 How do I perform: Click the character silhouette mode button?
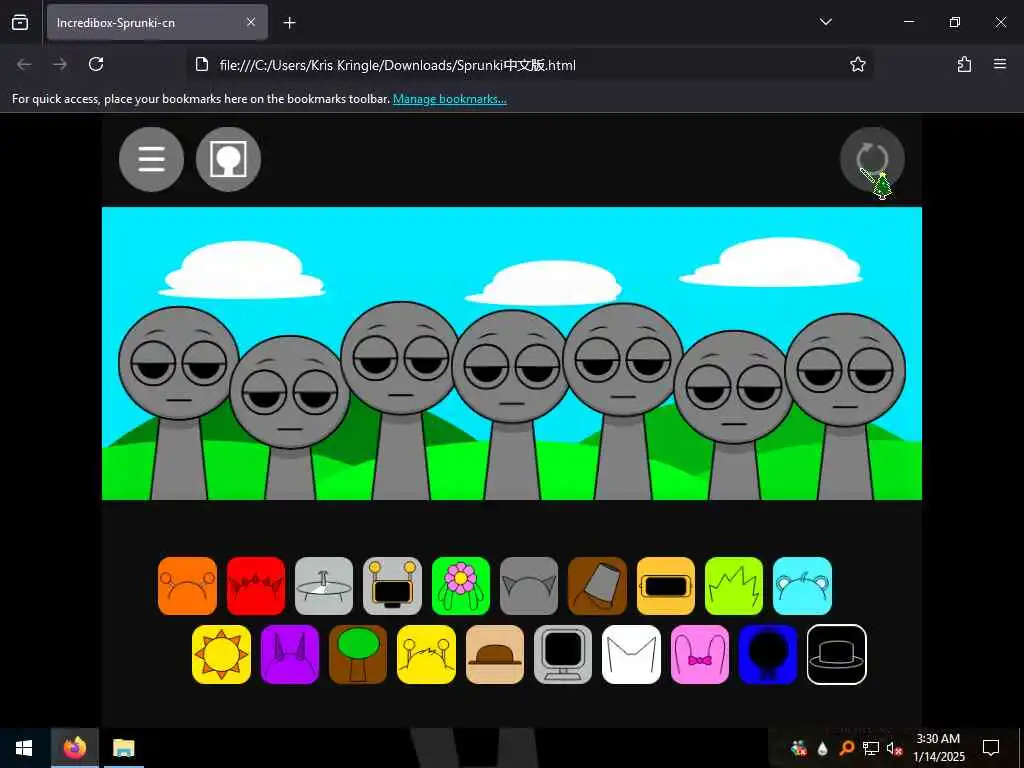pyautogui.click(x=229, y=159)
